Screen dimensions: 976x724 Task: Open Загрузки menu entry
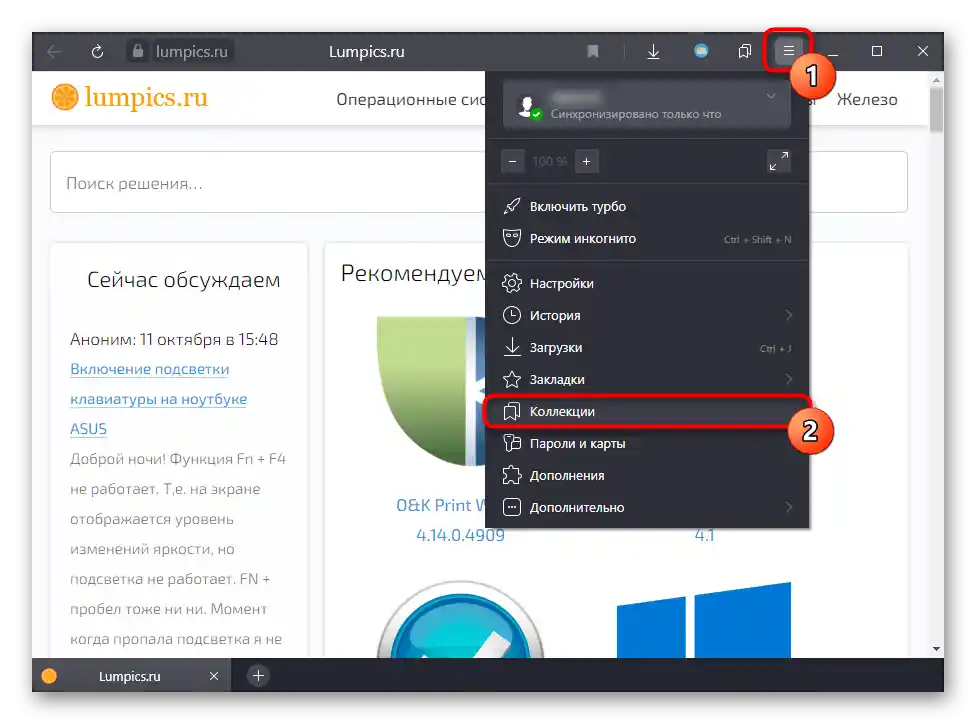(x=647, y=347)
